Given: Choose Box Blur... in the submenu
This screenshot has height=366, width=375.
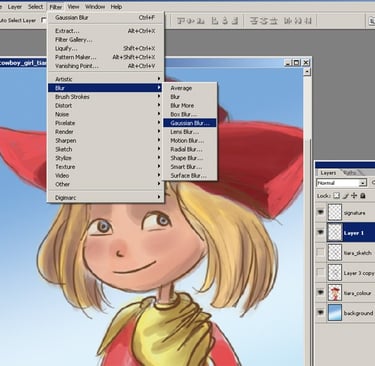Looking at the screenshot, I should tap(190, 114).
